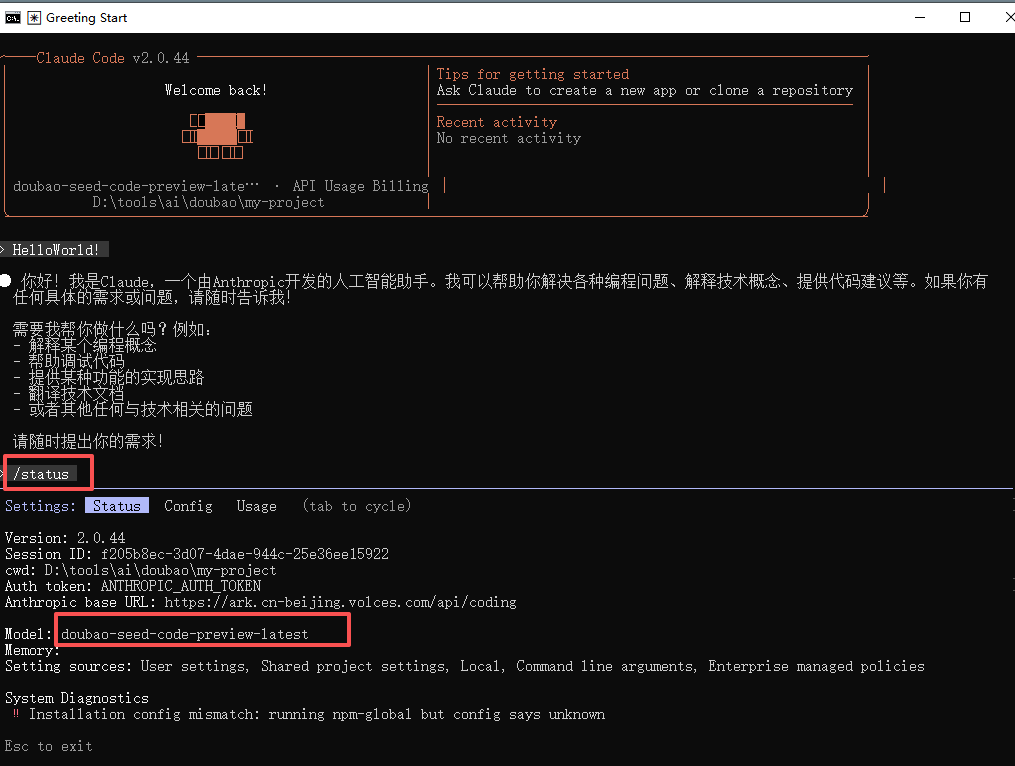Click the line 提供某种功能的实现思路
This screenshot has width=1015, height=766.
(109, 377)
